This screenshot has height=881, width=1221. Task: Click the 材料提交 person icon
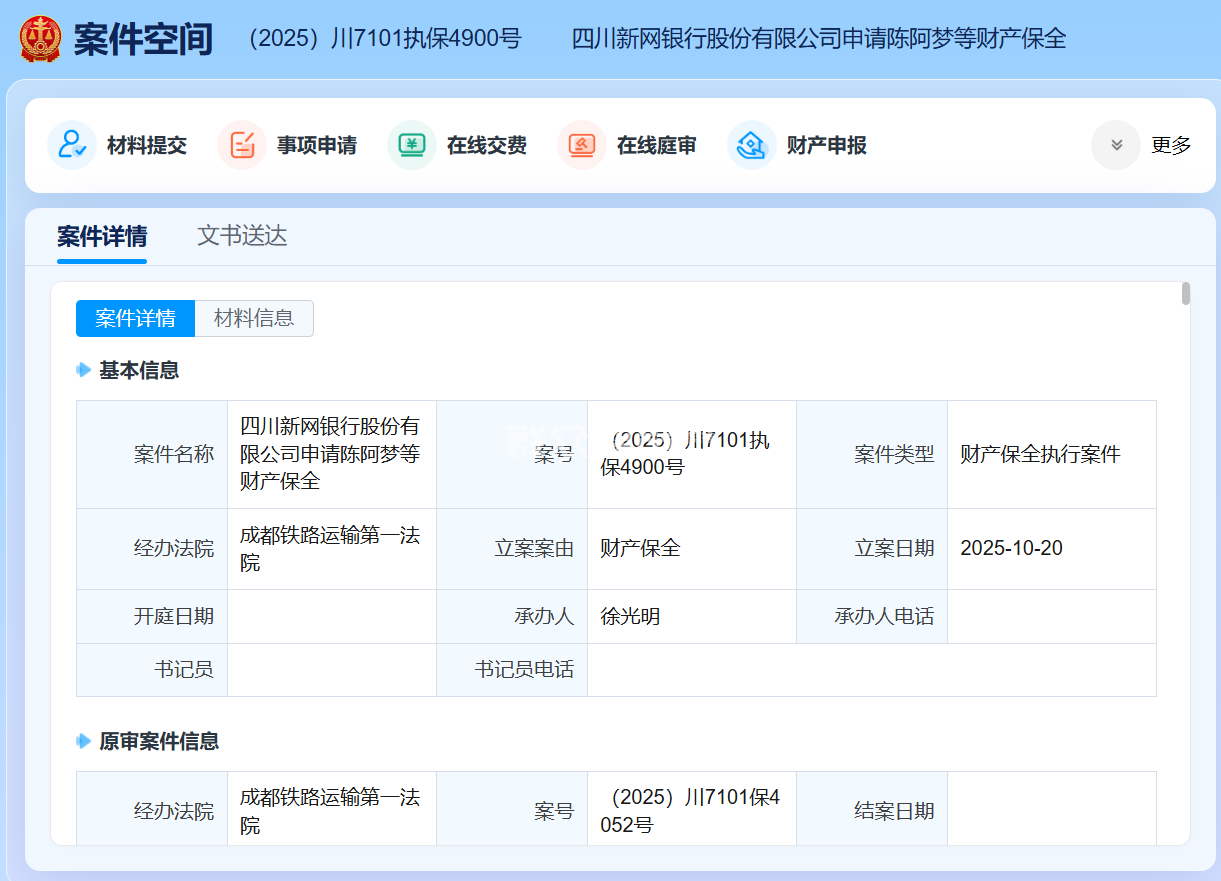(x=72, y=145)
